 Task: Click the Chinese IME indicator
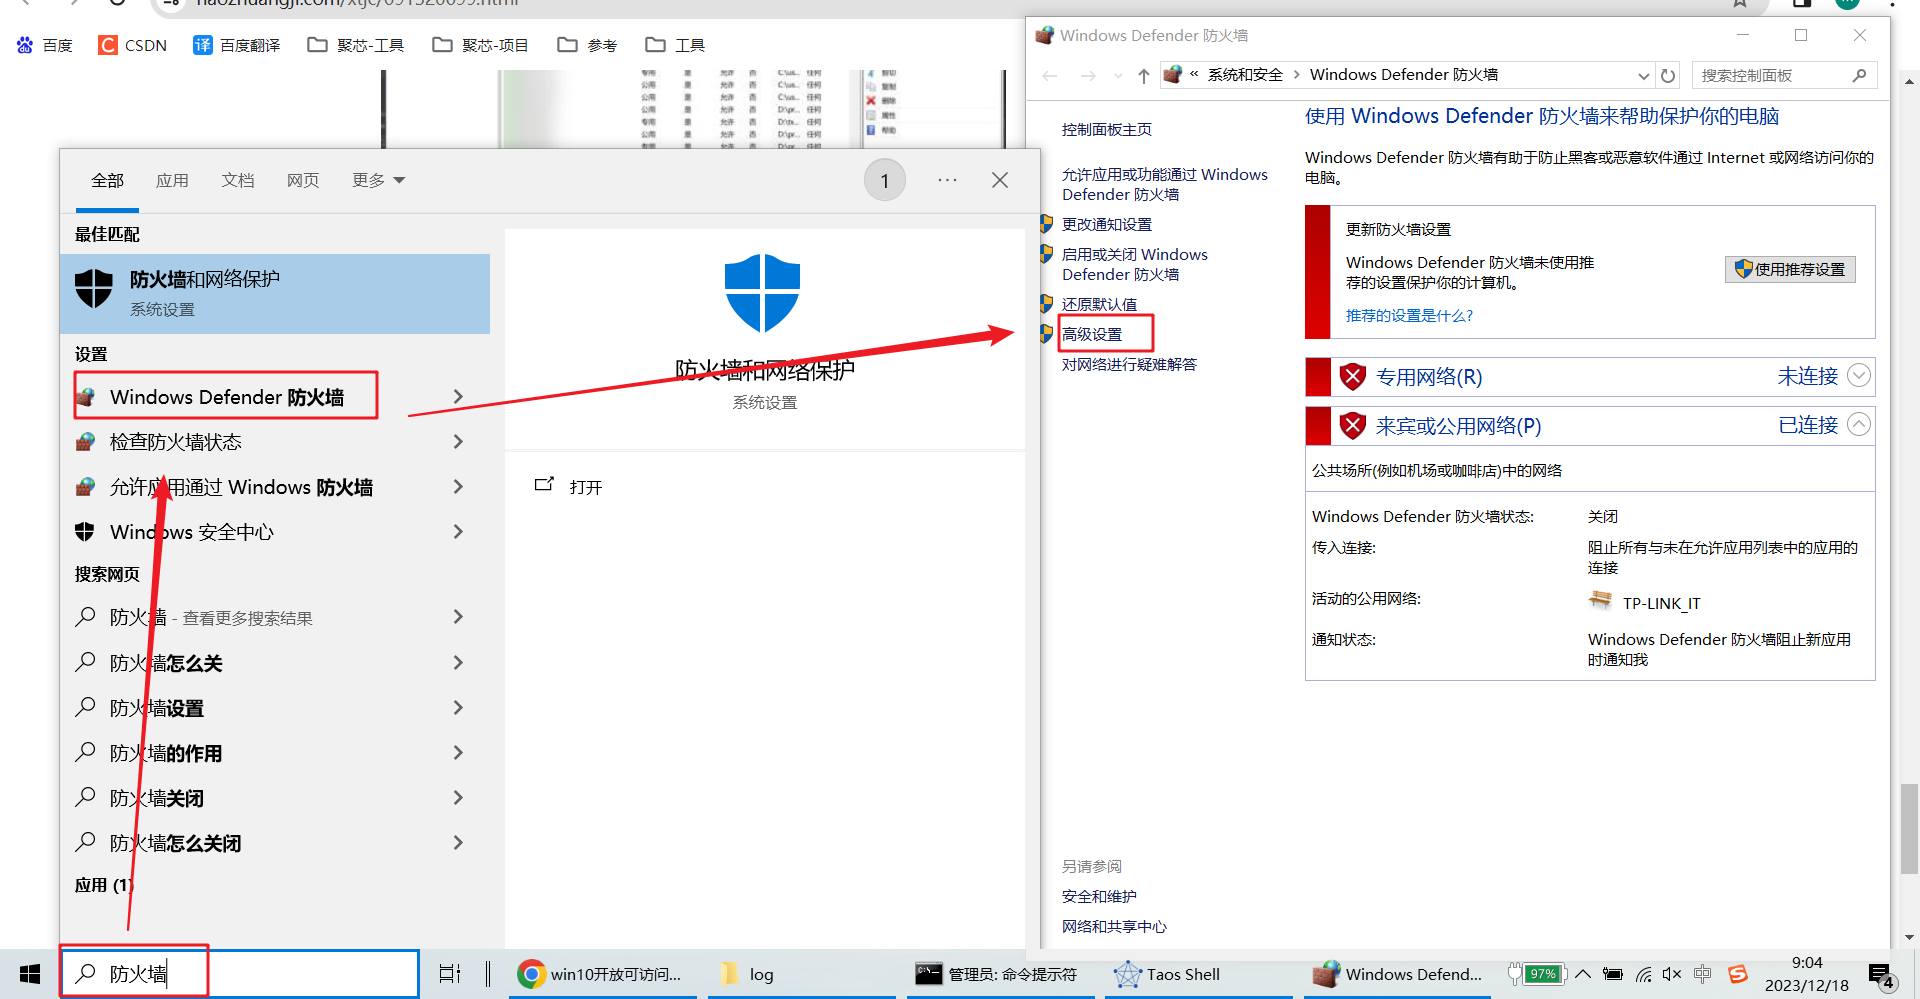coord(1703,974)
